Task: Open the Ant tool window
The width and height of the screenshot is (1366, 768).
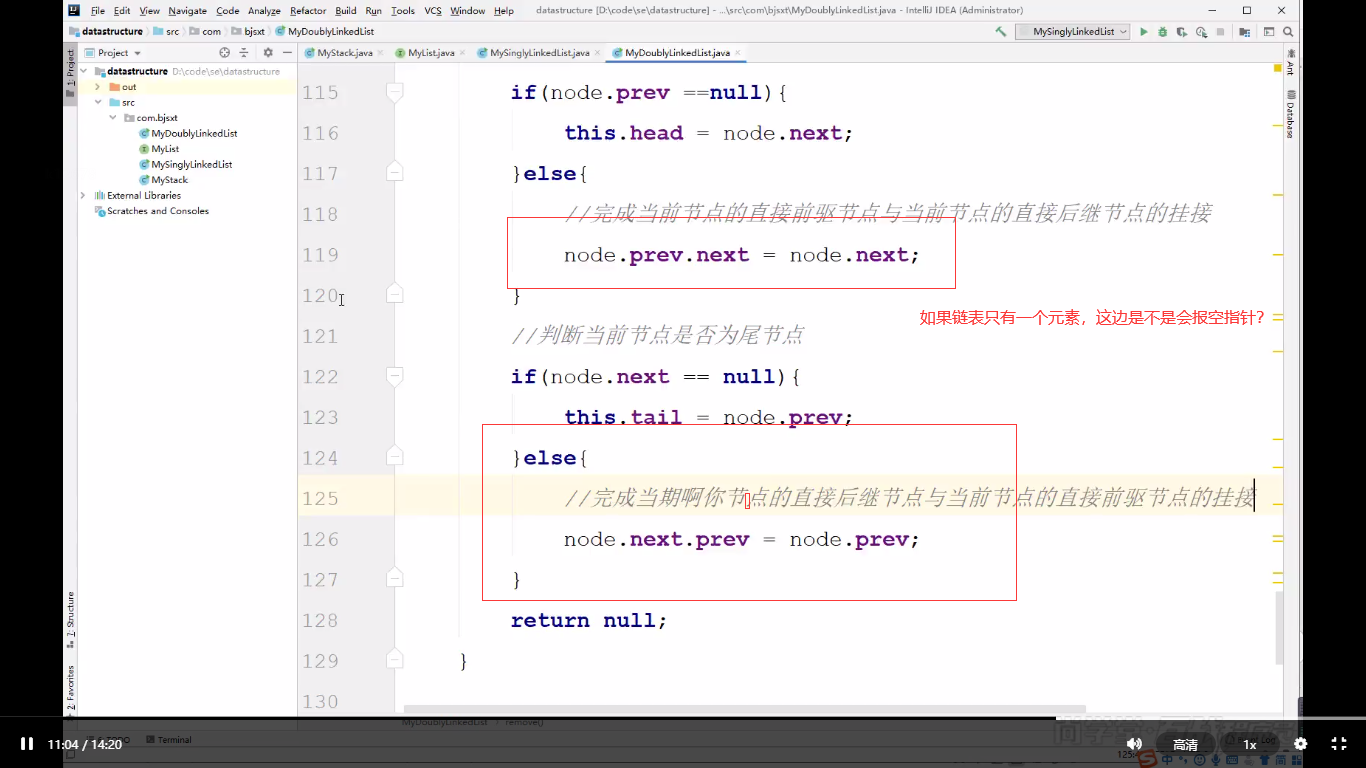Action: click(x=1290, y=61)
